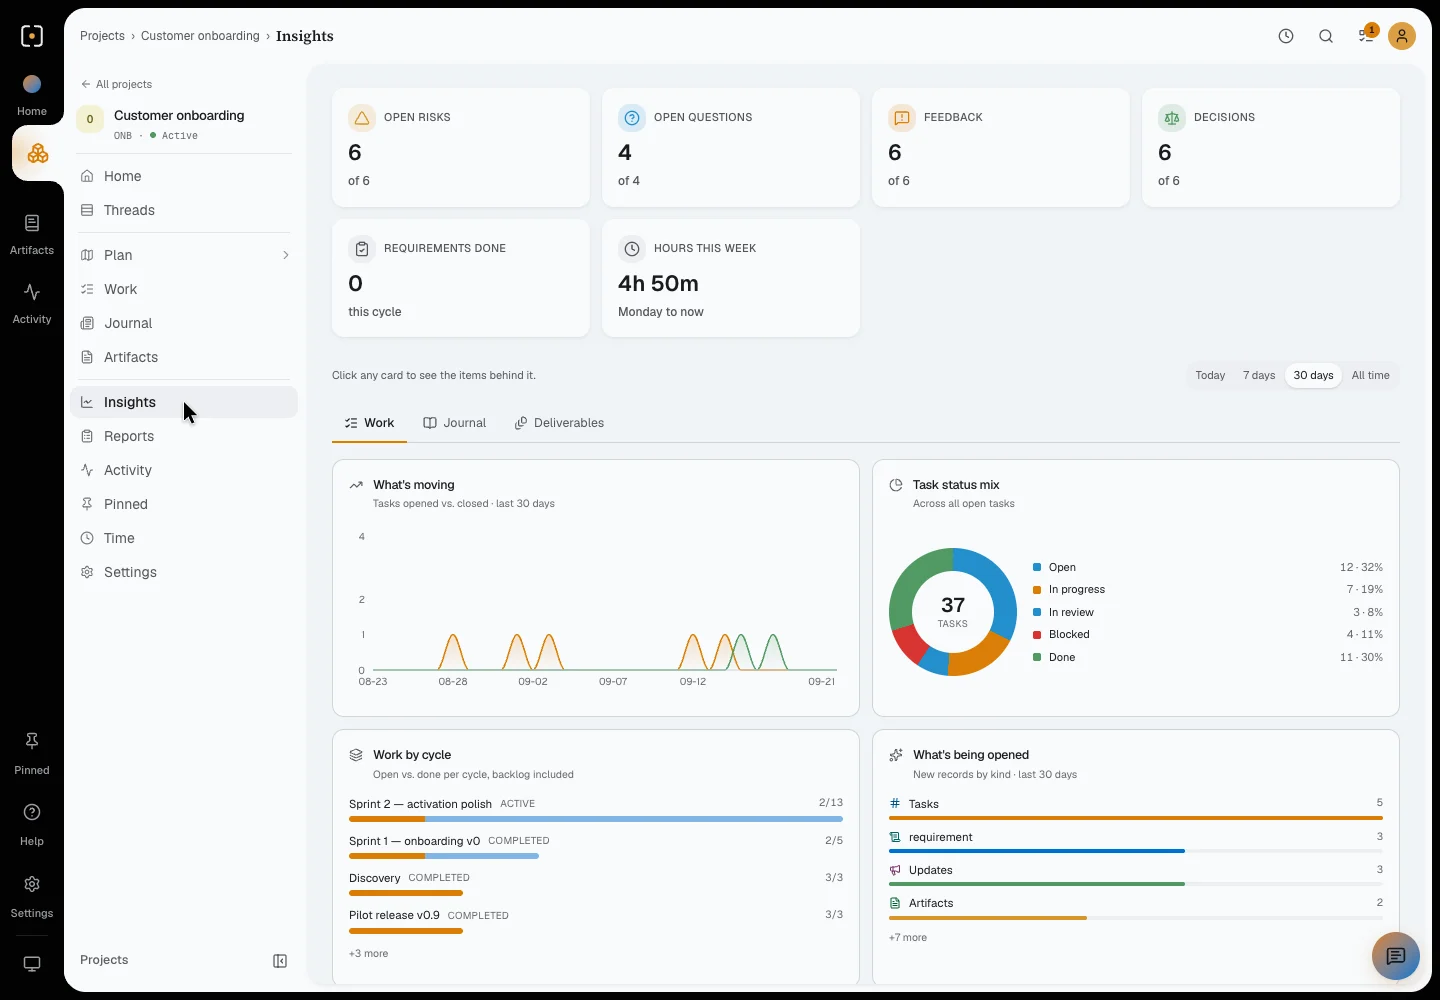Screen dimensions: 1440x1000
Task: Click the Sprint 2 activation polish progress bar
Action: (x=596, y=819)
